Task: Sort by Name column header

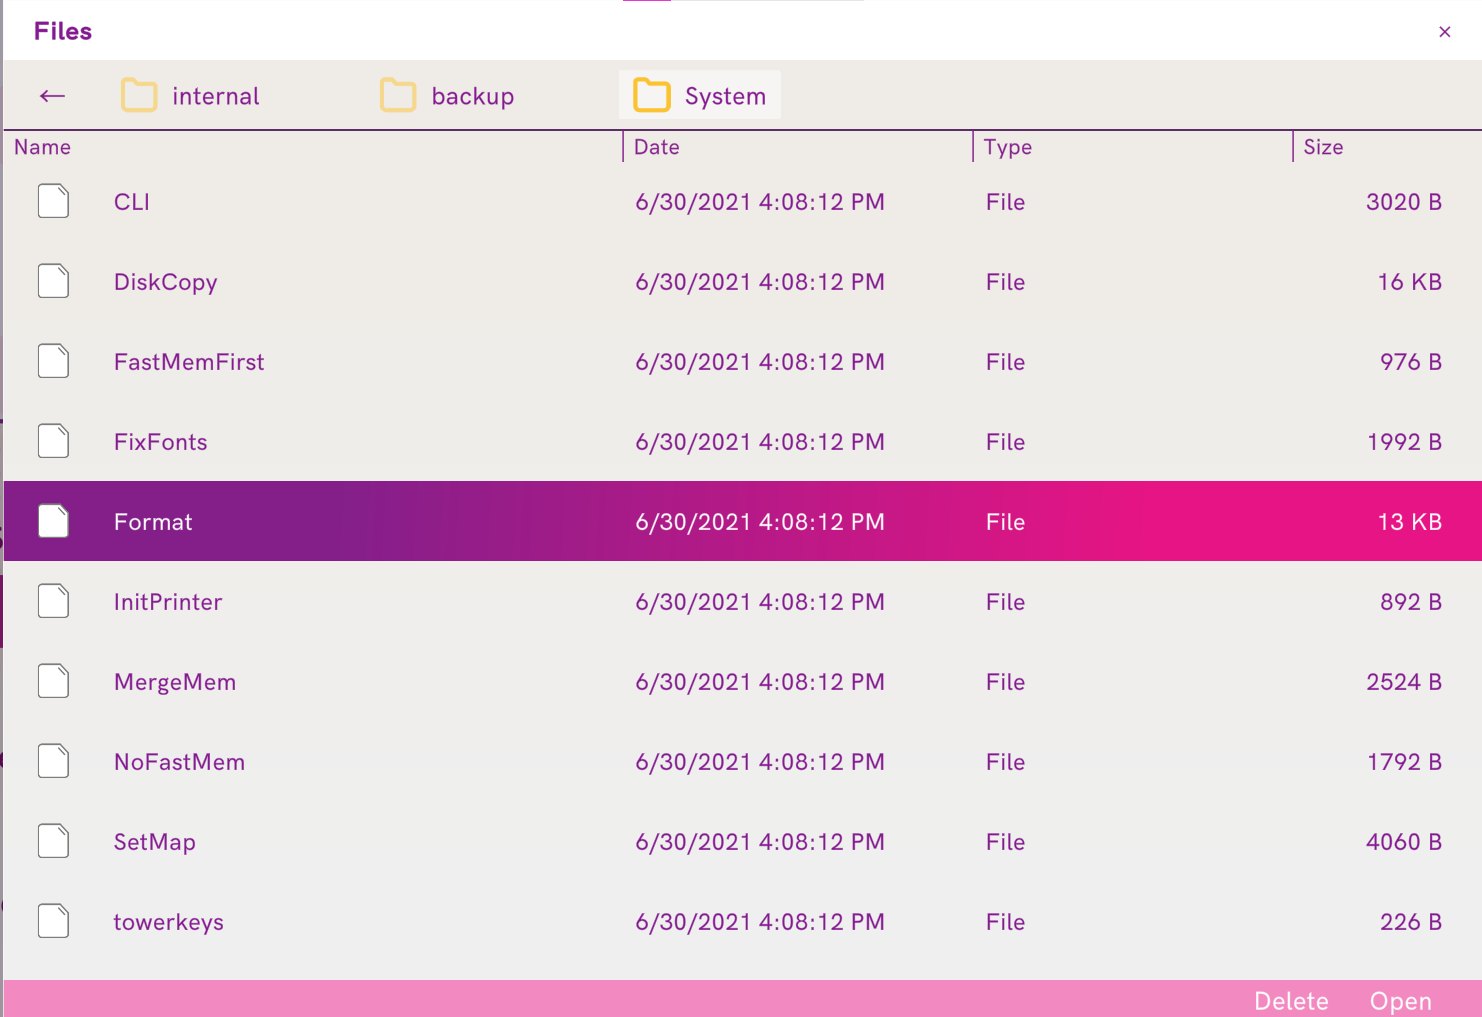Action: click(42, 147)
